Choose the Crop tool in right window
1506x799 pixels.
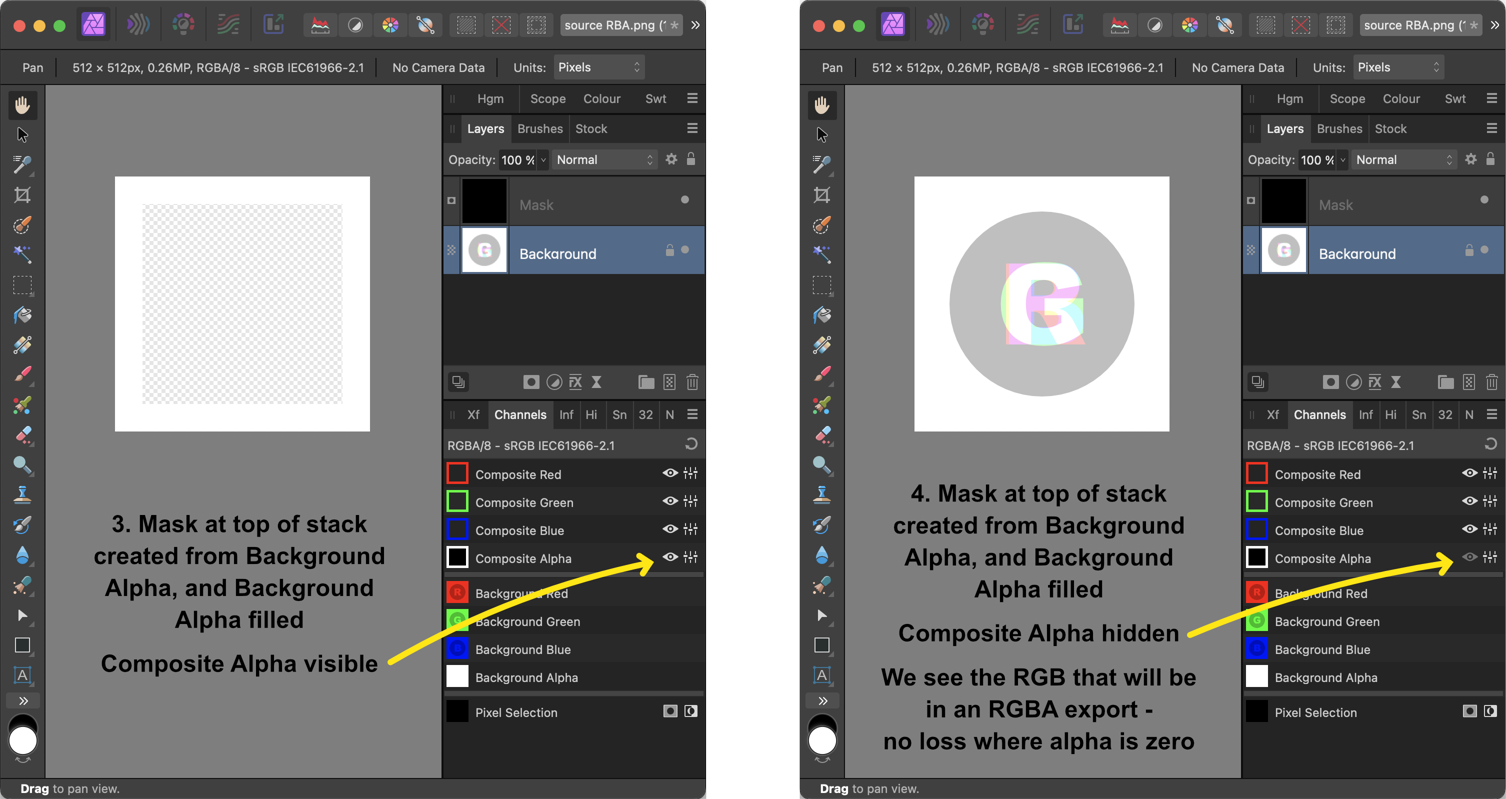[x=822, y=195]
